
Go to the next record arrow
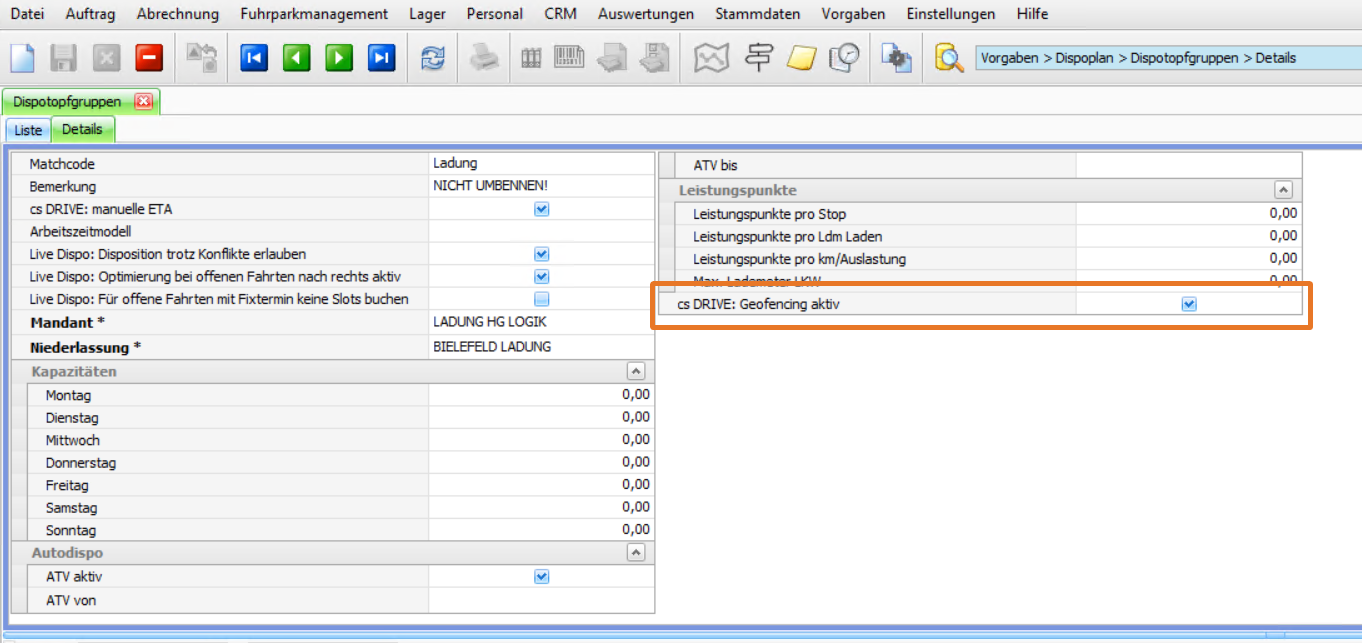point(339,58)
